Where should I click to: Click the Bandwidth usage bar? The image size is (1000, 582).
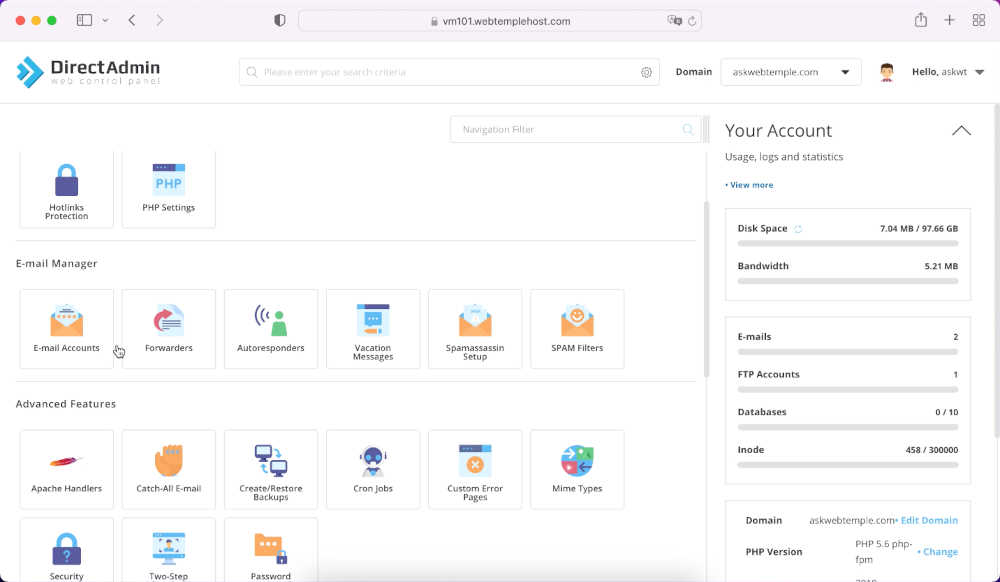click(848, 281)
